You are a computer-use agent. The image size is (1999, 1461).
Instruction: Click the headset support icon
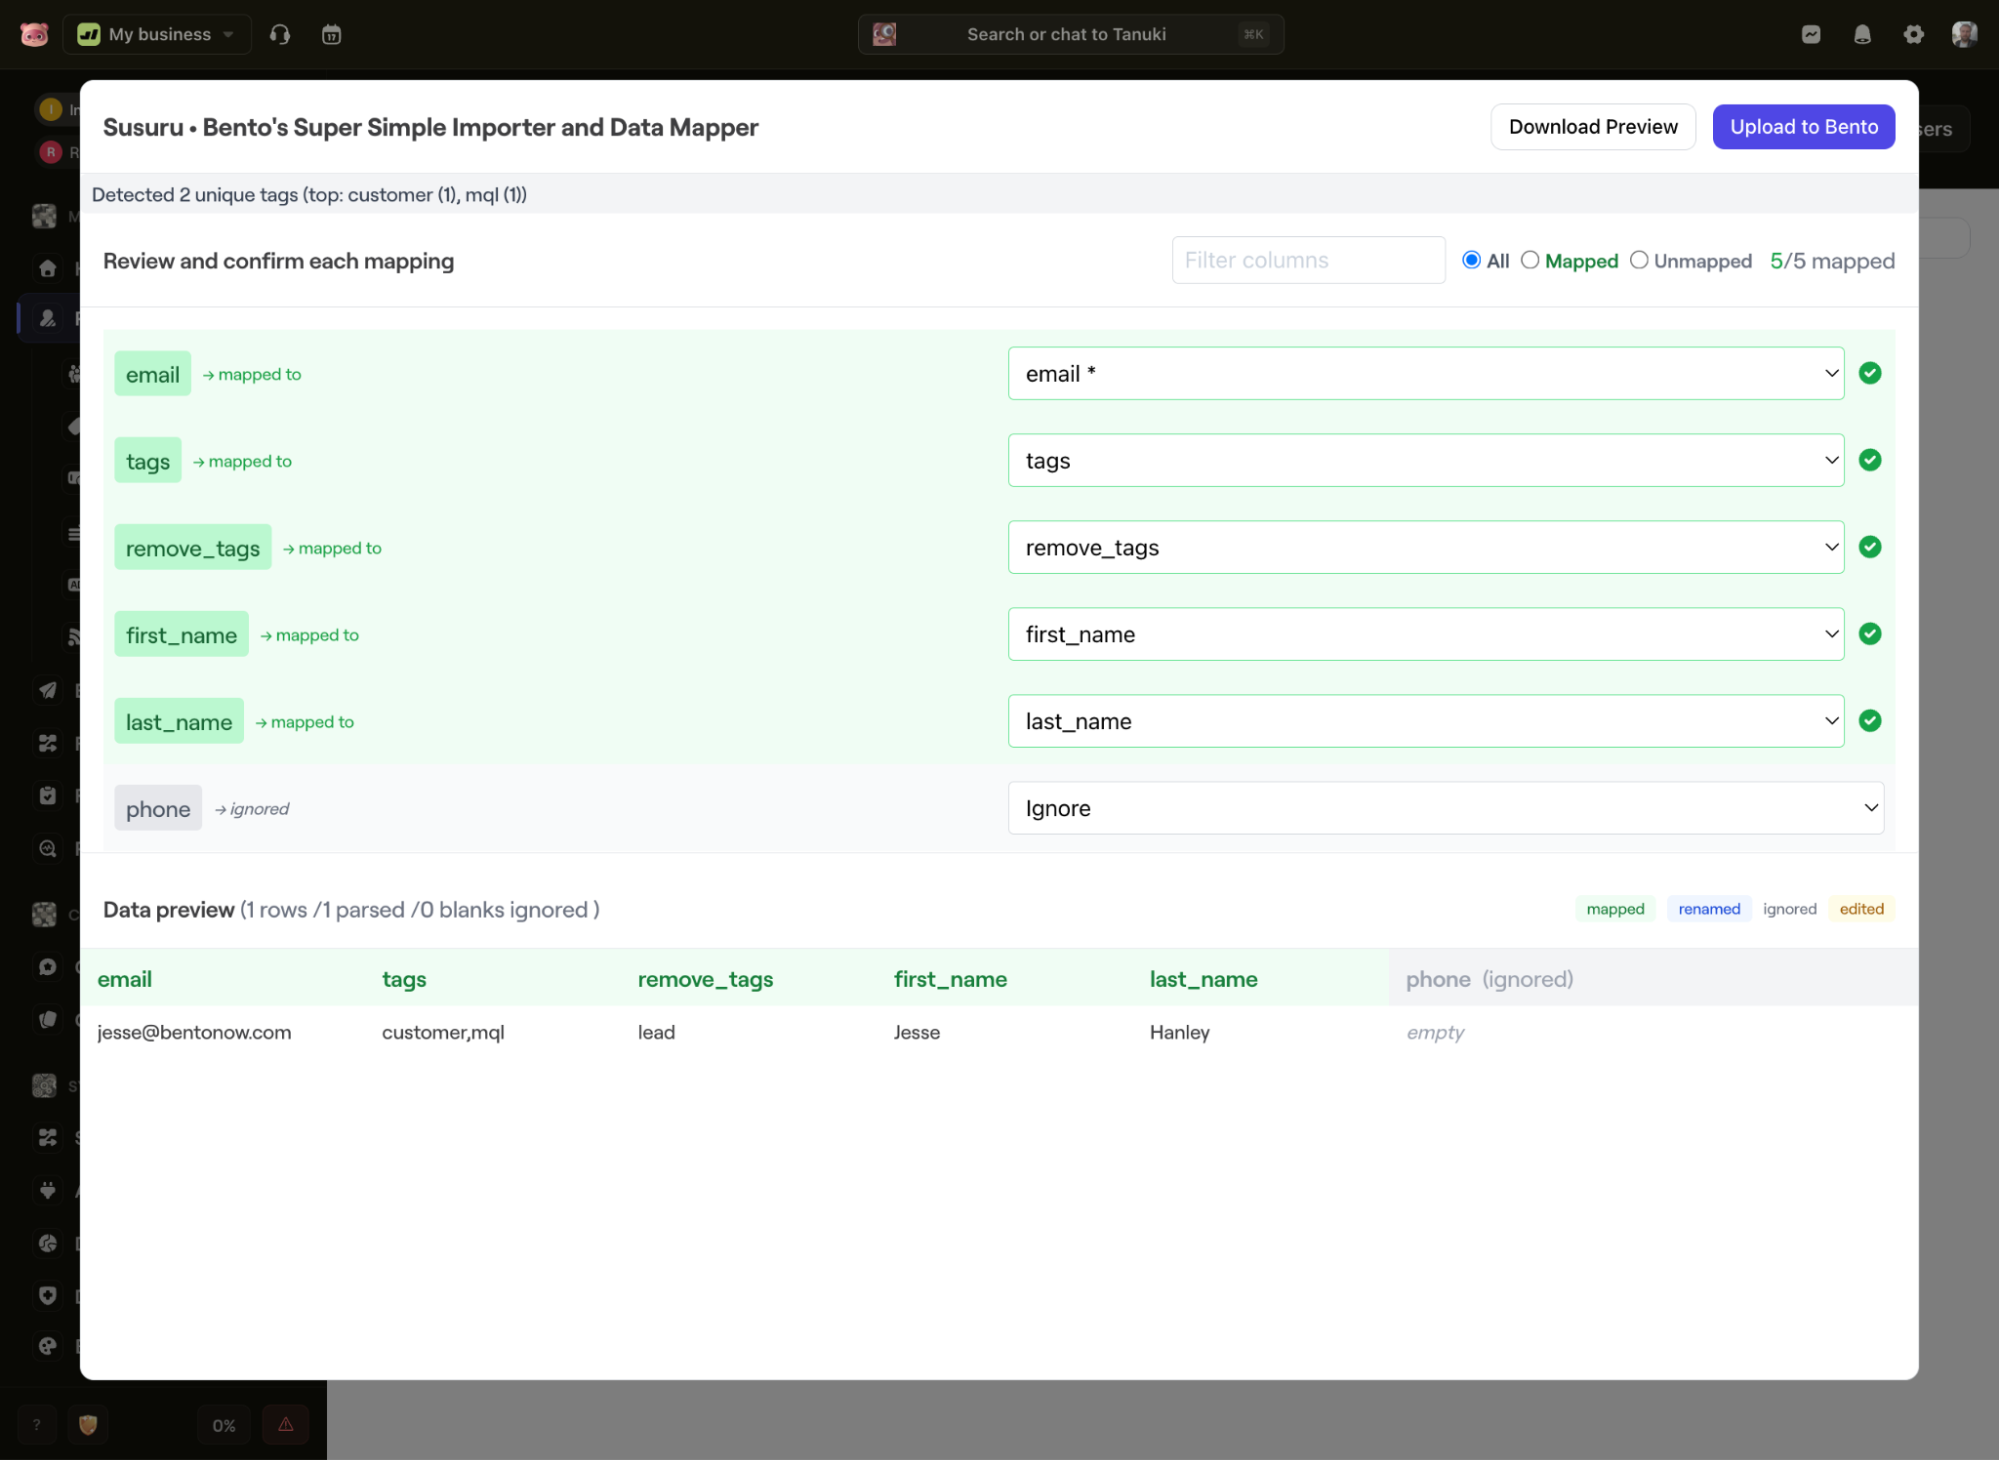pyautogui.click(x=280, y=35)
